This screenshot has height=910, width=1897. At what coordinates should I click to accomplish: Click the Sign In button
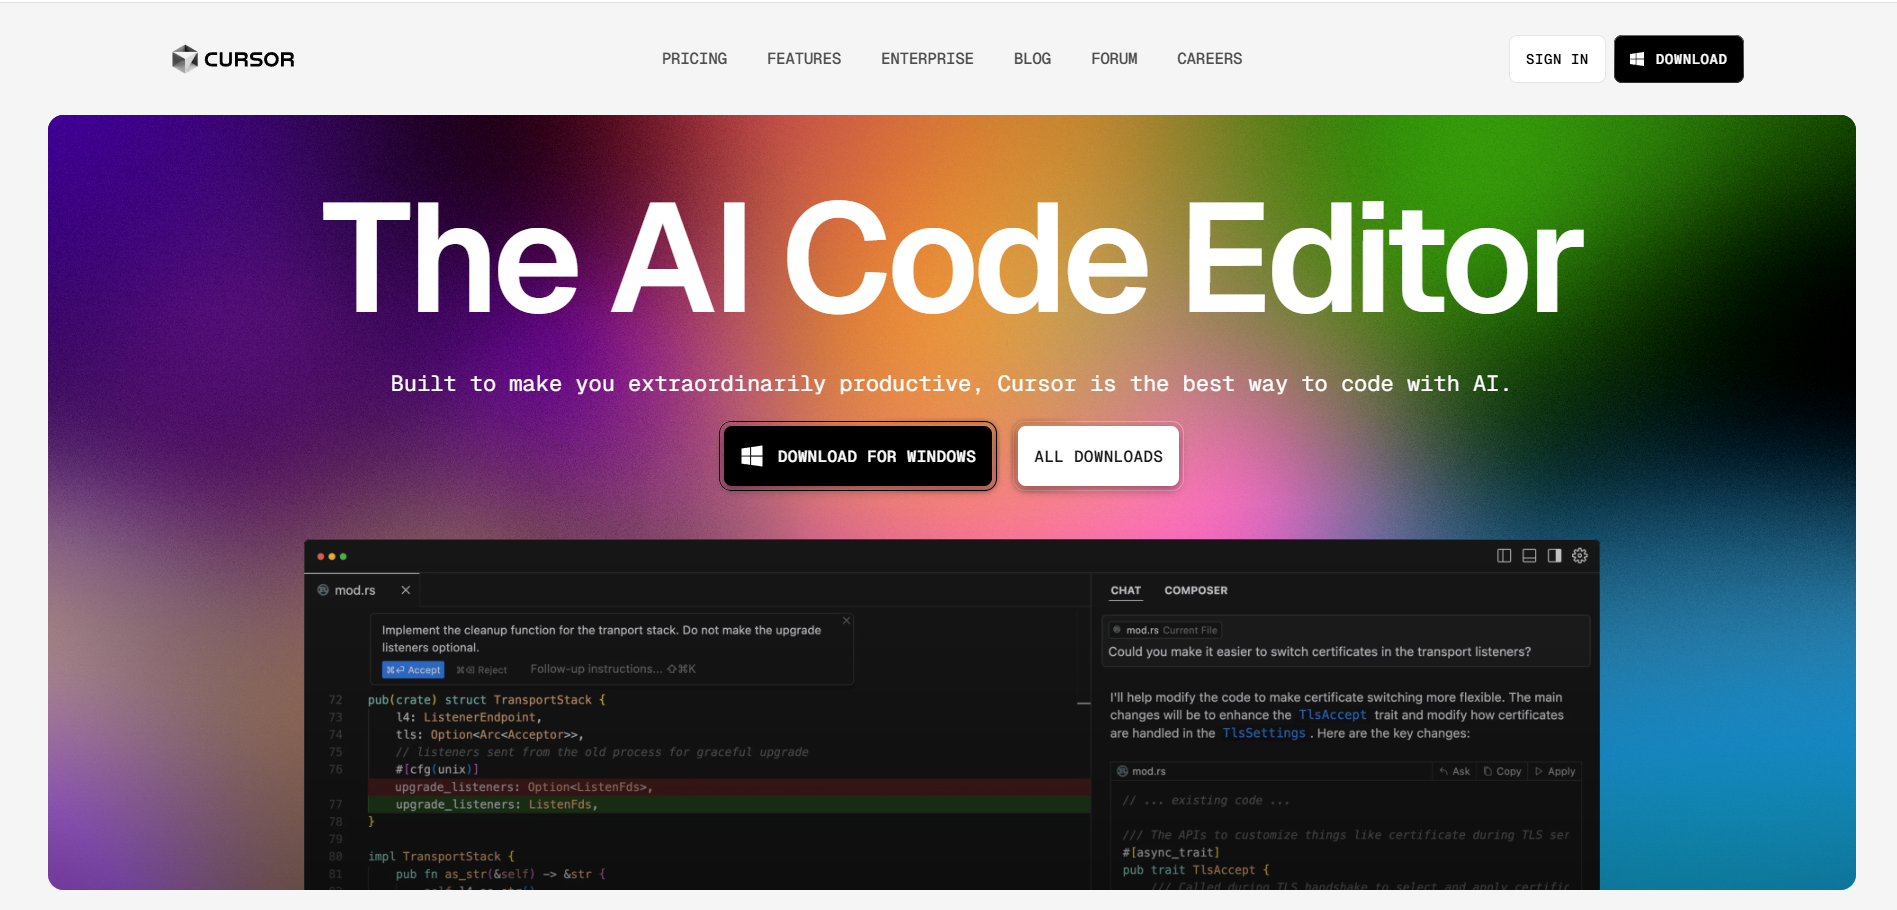coord(1557,59)
